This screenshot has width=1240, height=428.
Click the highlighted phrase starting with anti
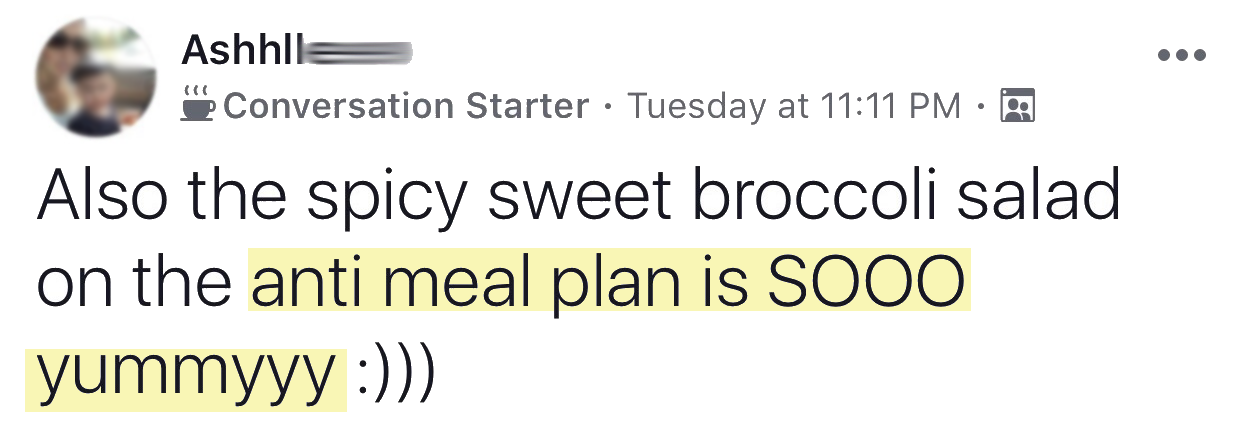pyautogui.click(x=609, y=284)
